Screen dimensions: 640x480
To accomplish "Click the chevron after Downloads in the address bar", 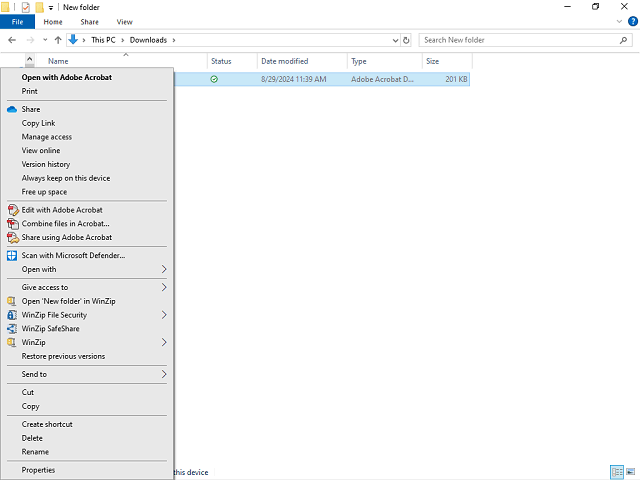I will coord(174,40).
